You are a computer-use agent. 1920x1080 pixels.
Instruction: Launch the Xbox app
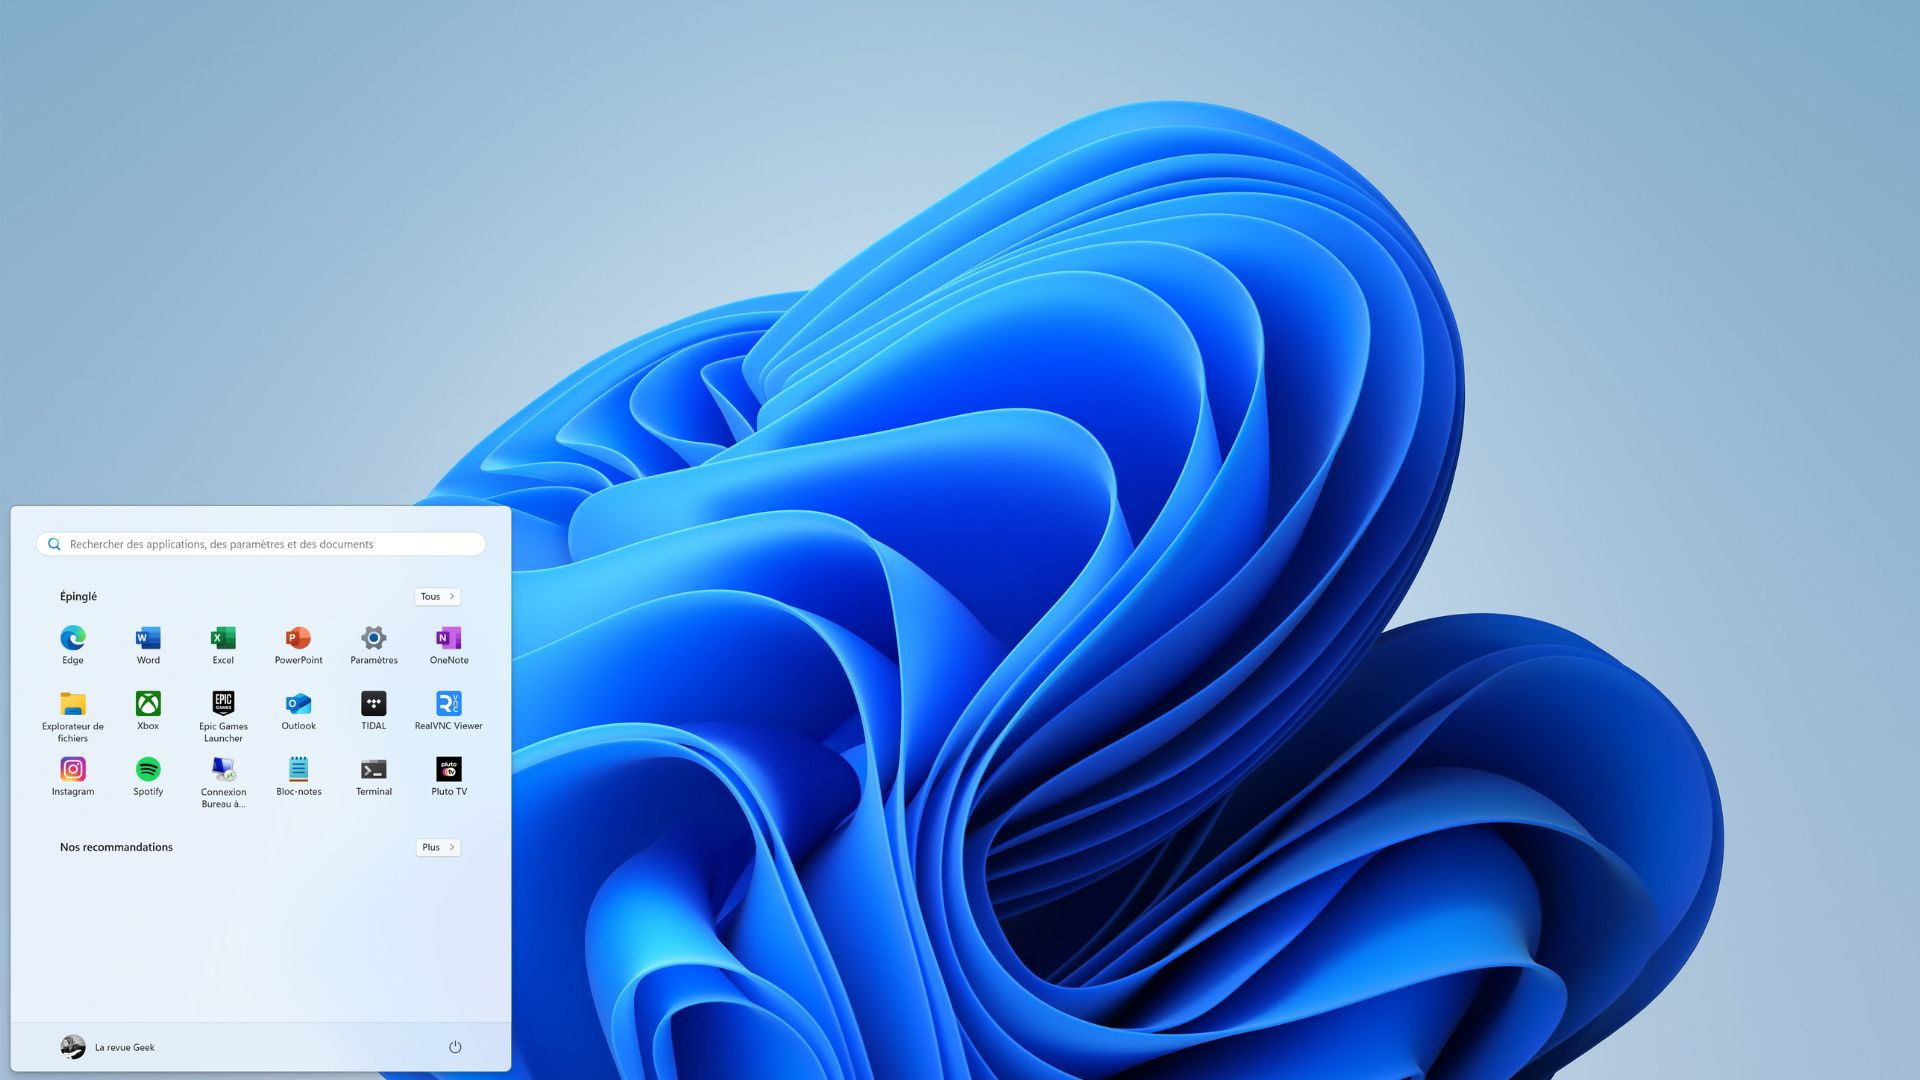point(148,705)
